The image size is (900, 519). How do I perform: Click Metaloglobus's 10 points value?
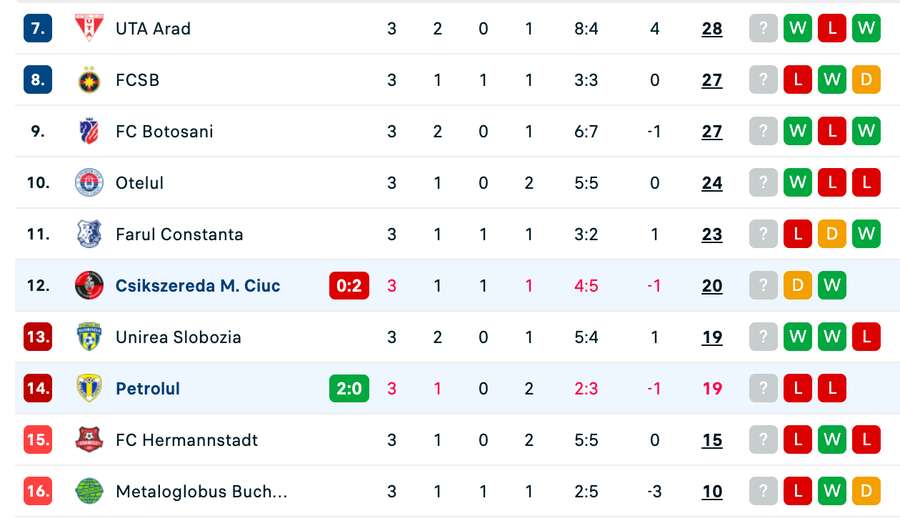712,491
